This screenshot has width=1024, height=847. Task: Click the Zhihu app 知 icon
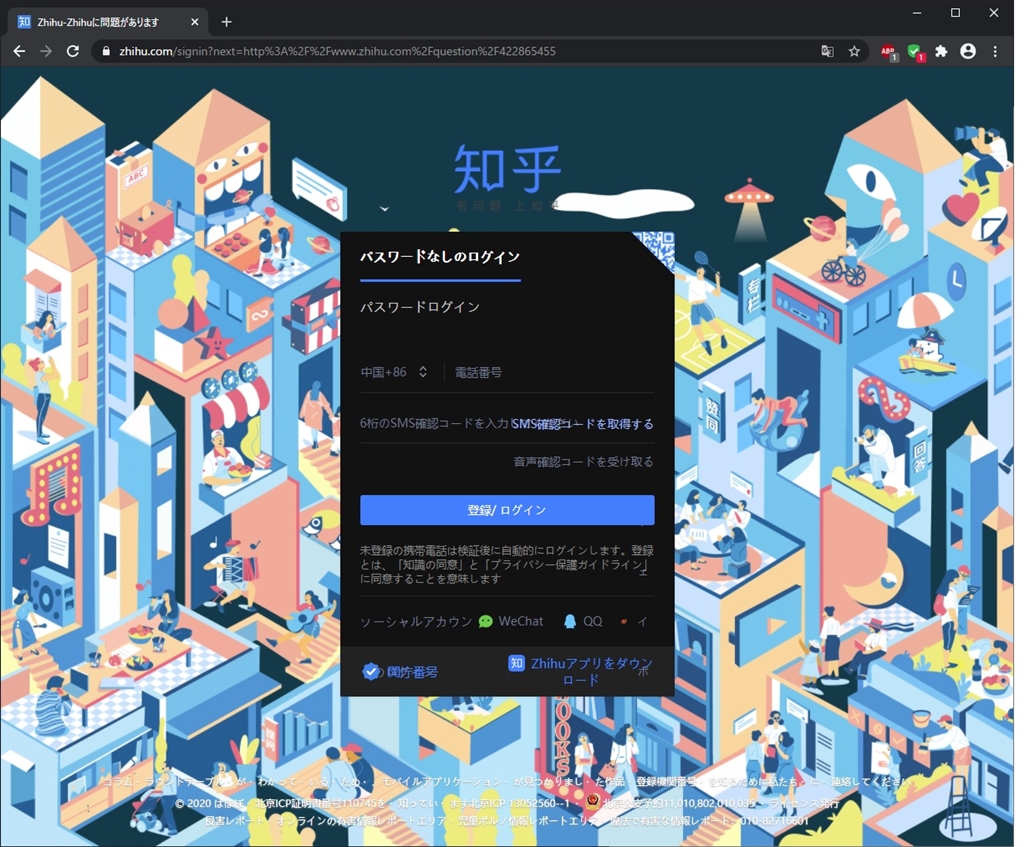516,663
